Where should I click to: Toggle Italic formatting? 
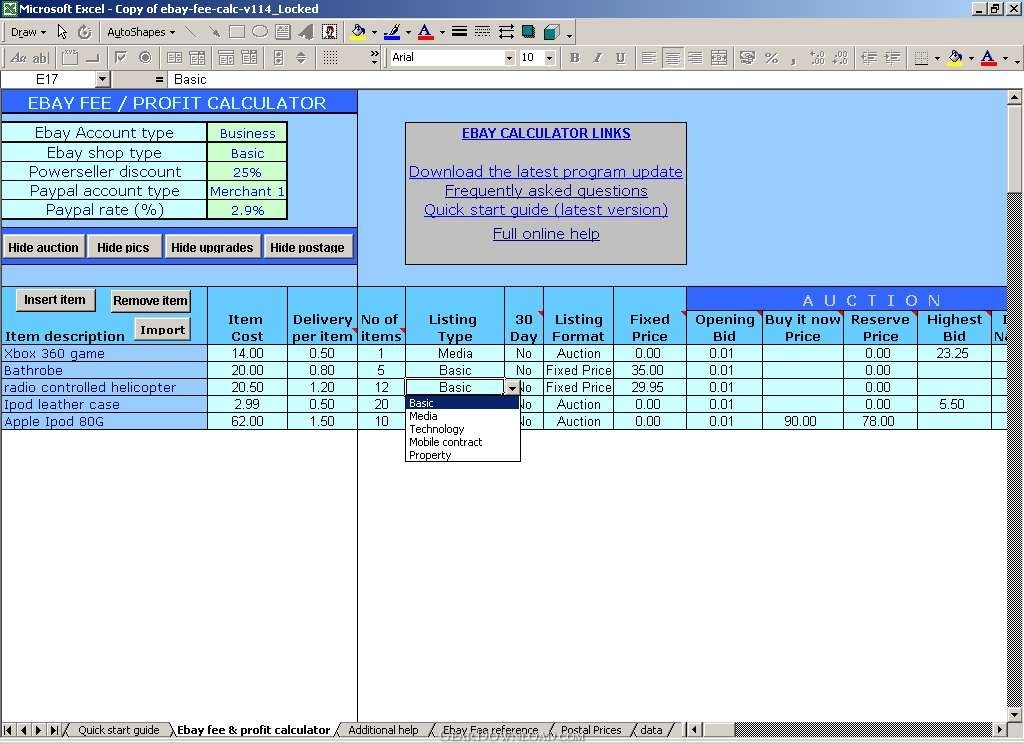(597, 57)
